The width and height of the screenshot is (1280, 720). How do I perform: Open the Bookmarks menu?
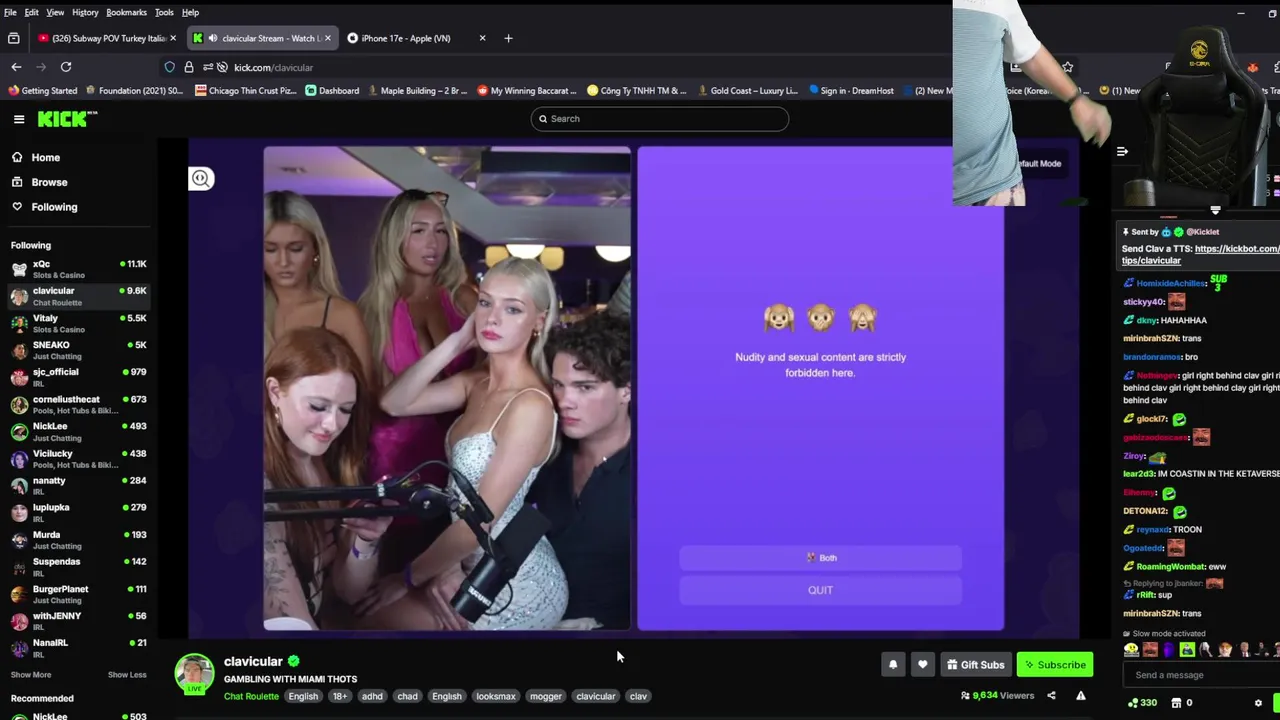click(126, 12)
